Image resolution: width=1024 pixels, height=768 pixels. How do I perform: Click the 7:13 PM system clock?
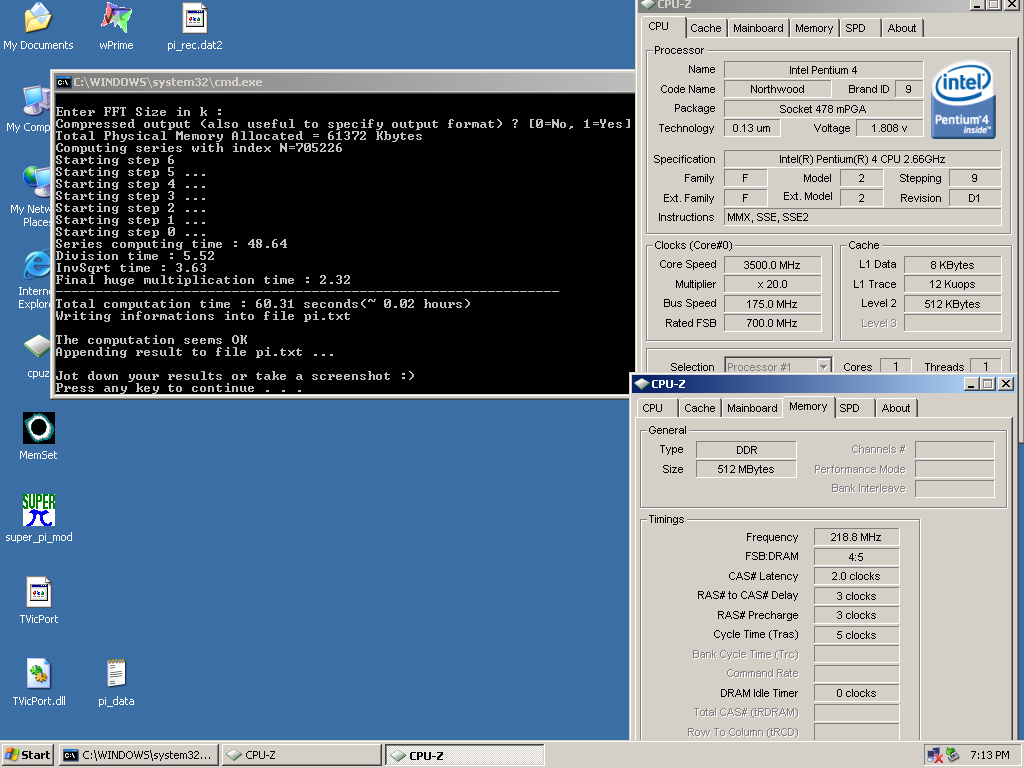989,755
